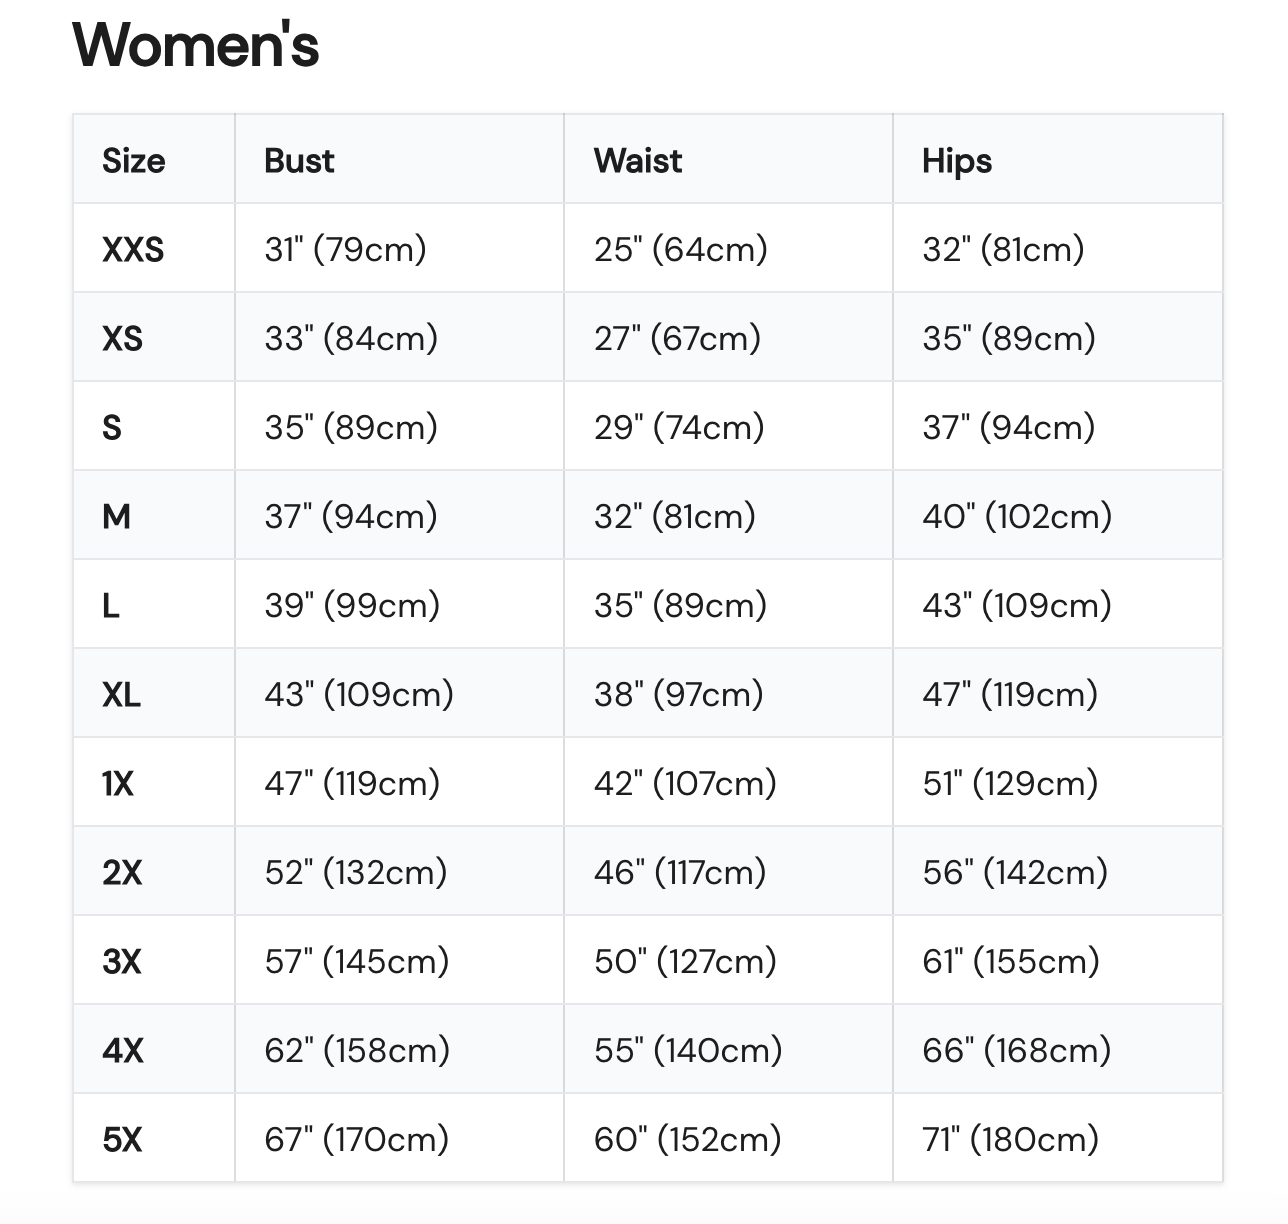Screen dimensions: 1288x1224
Task: Click the 5X size row label
Action: (122, 1139)
